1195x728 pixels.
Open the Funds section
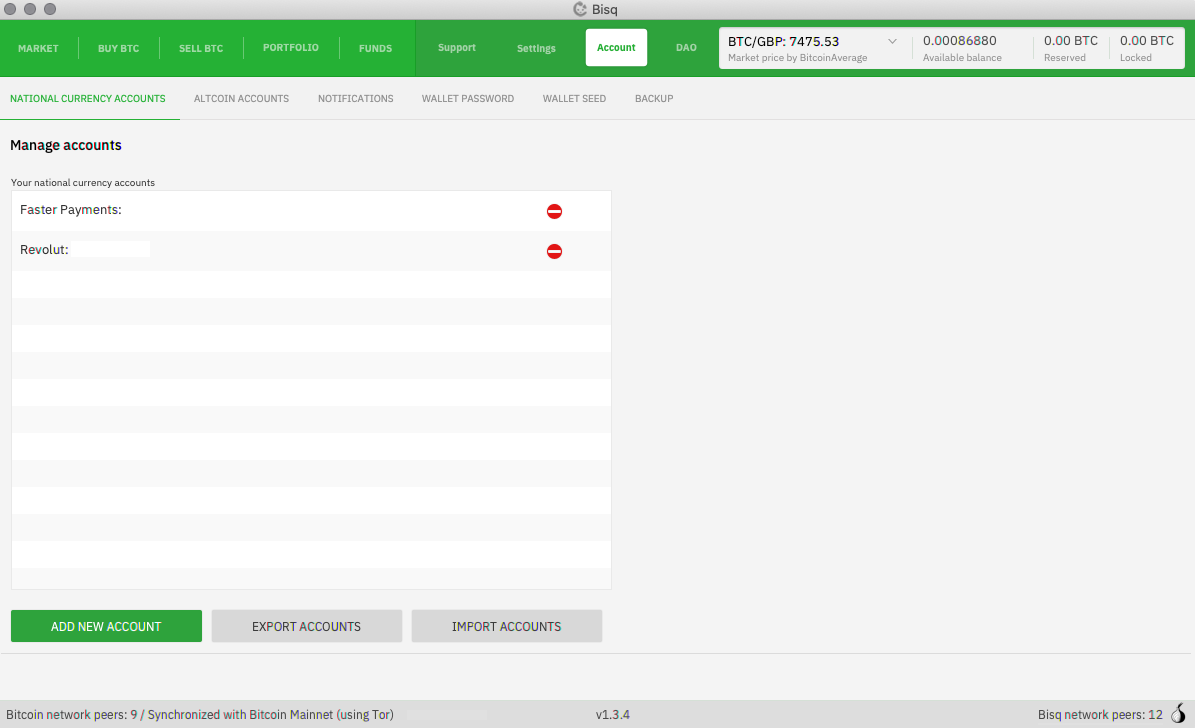tap(375, 48)
